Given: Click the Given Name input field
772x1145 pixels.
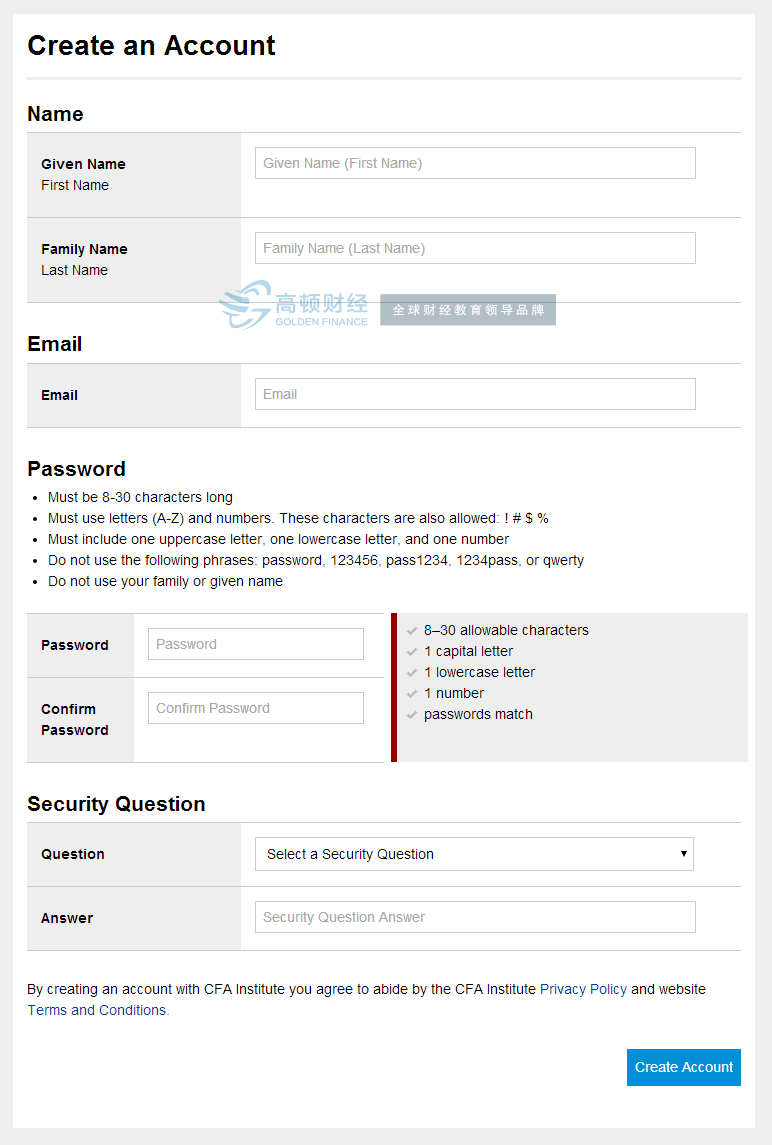Looking at the screenshot, I should (475, 163).
